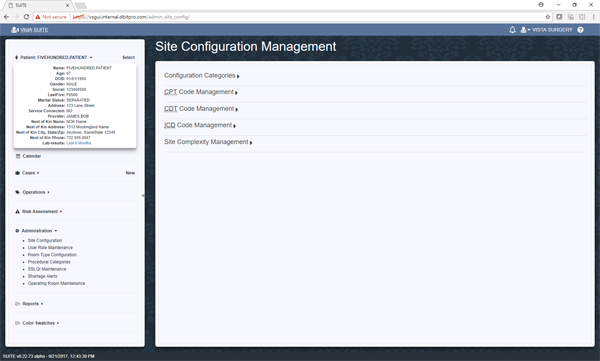Click the Color Swatches folder icon
The image size is (600, 361).
(x=17, y=323)
